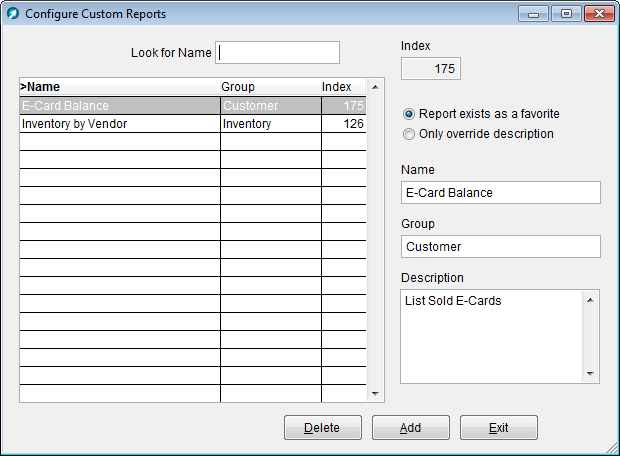Viewport: 620px width, 456px height.
Task: Click the Inventory group cell
Action: pyautogui.click(x=270, y=124)
